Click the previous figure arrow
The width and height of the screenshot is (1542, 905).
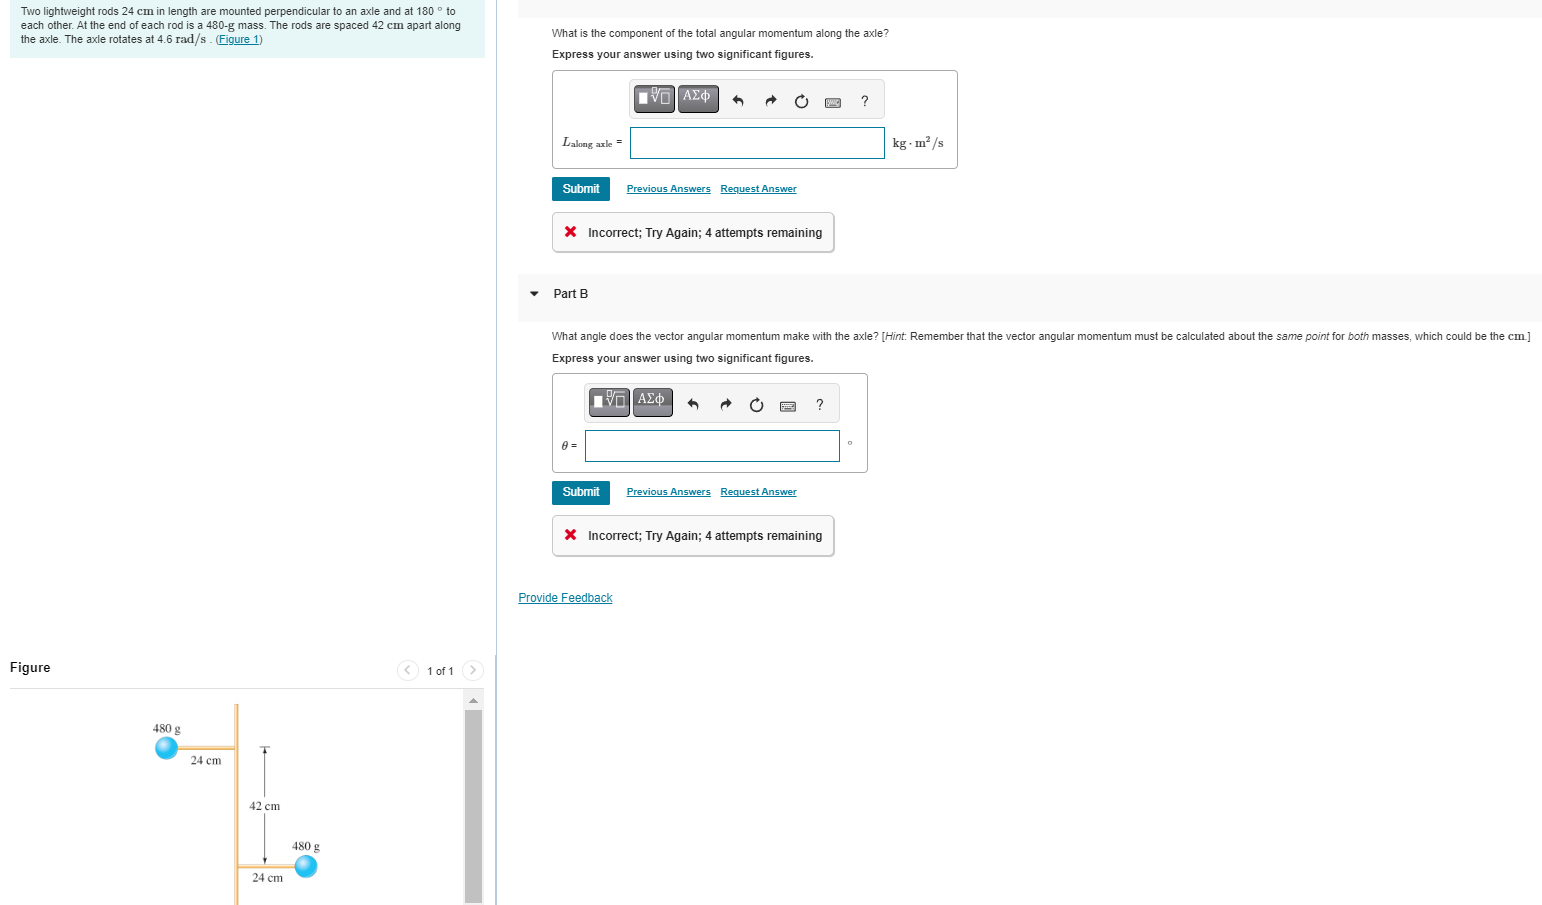point(407,670)
